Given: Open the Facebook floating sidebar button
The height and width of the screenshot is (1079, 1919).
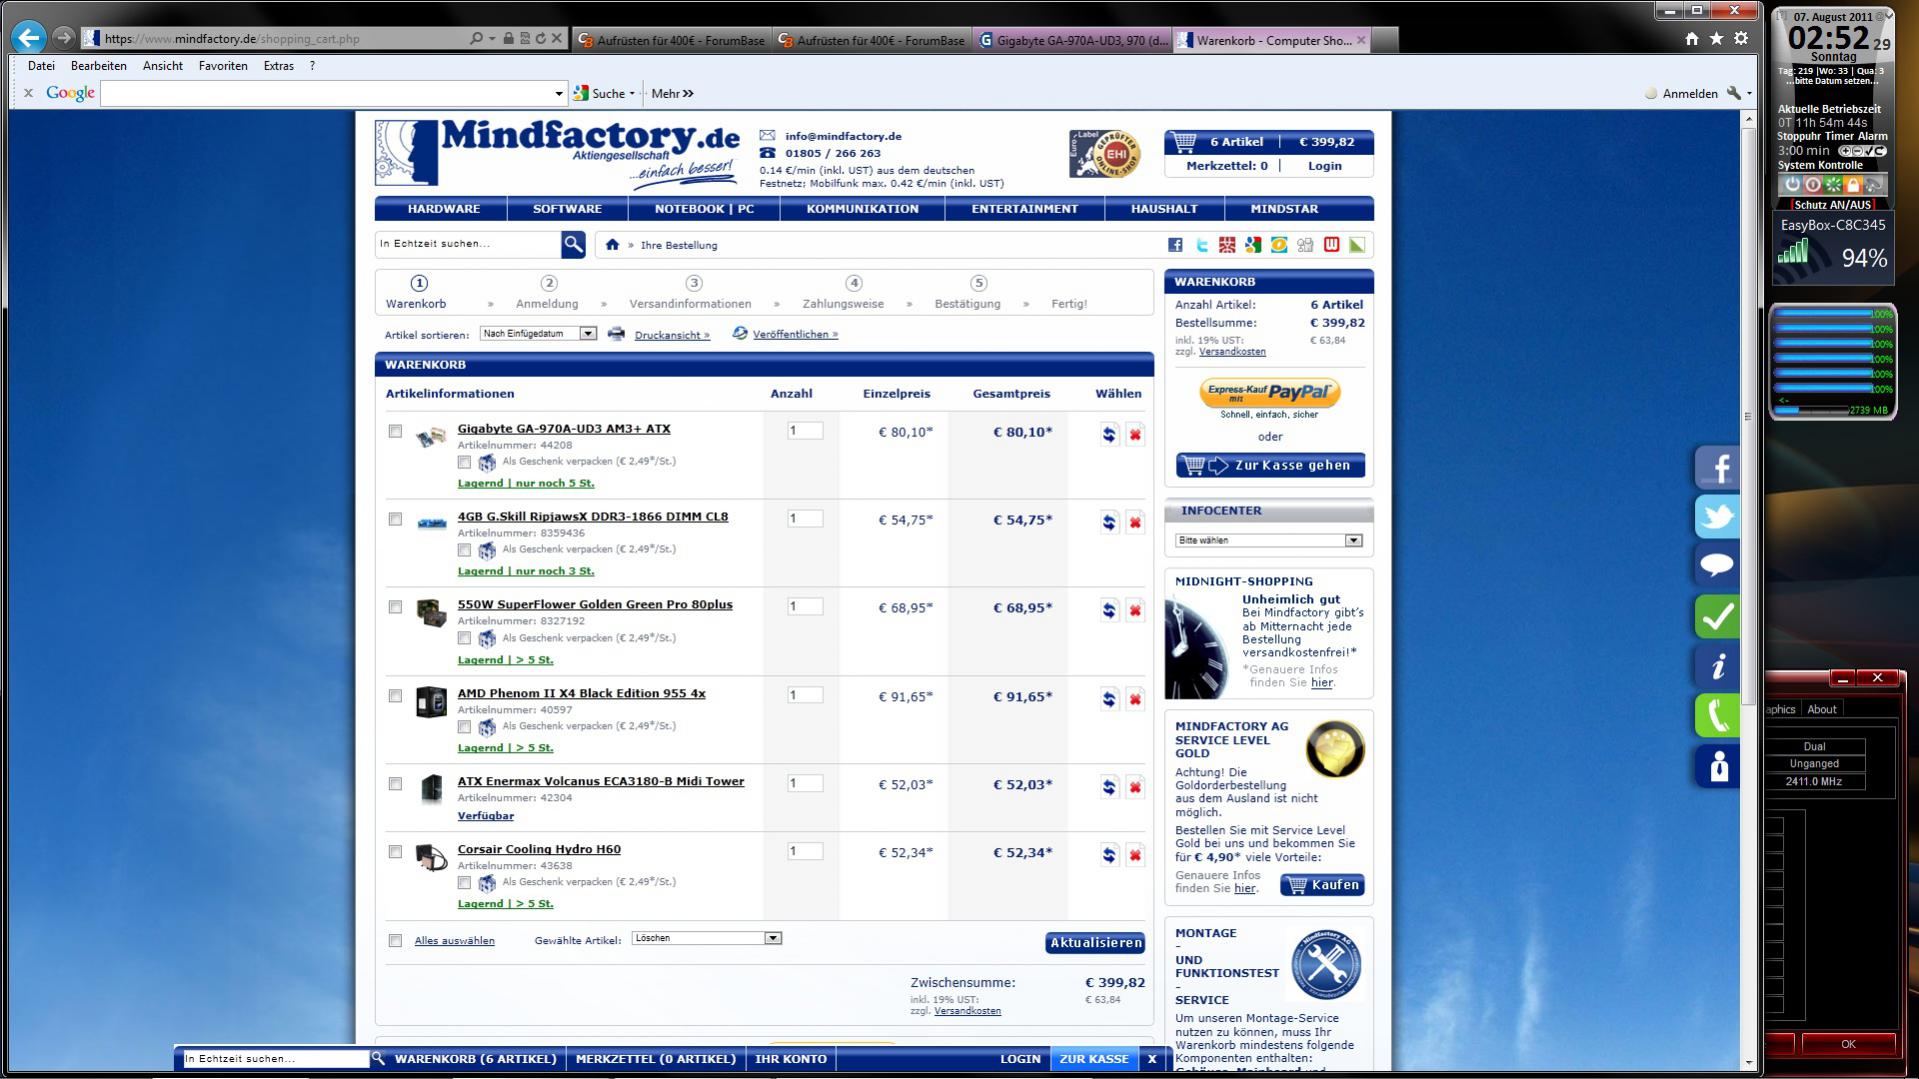Looking at the screenshot, I should pyautogui.click(x=1717, y=467).
